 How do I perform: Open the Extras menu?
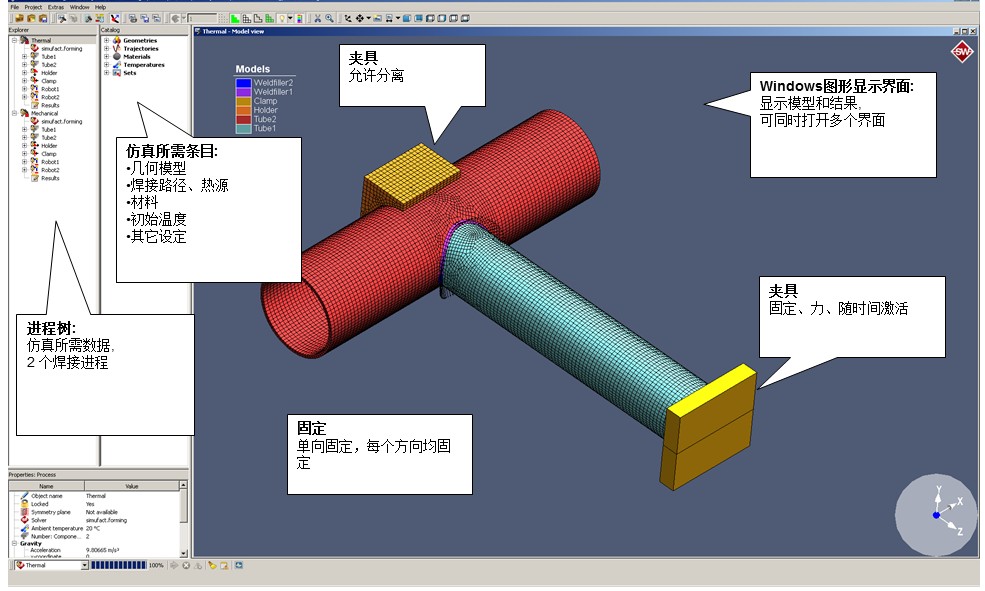pyautogui.click(x=55, y=7)
